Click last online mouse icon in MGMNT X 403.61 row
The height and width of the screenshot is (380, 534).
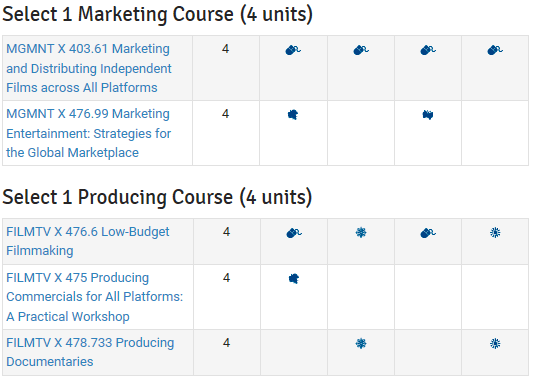[495, 50]
